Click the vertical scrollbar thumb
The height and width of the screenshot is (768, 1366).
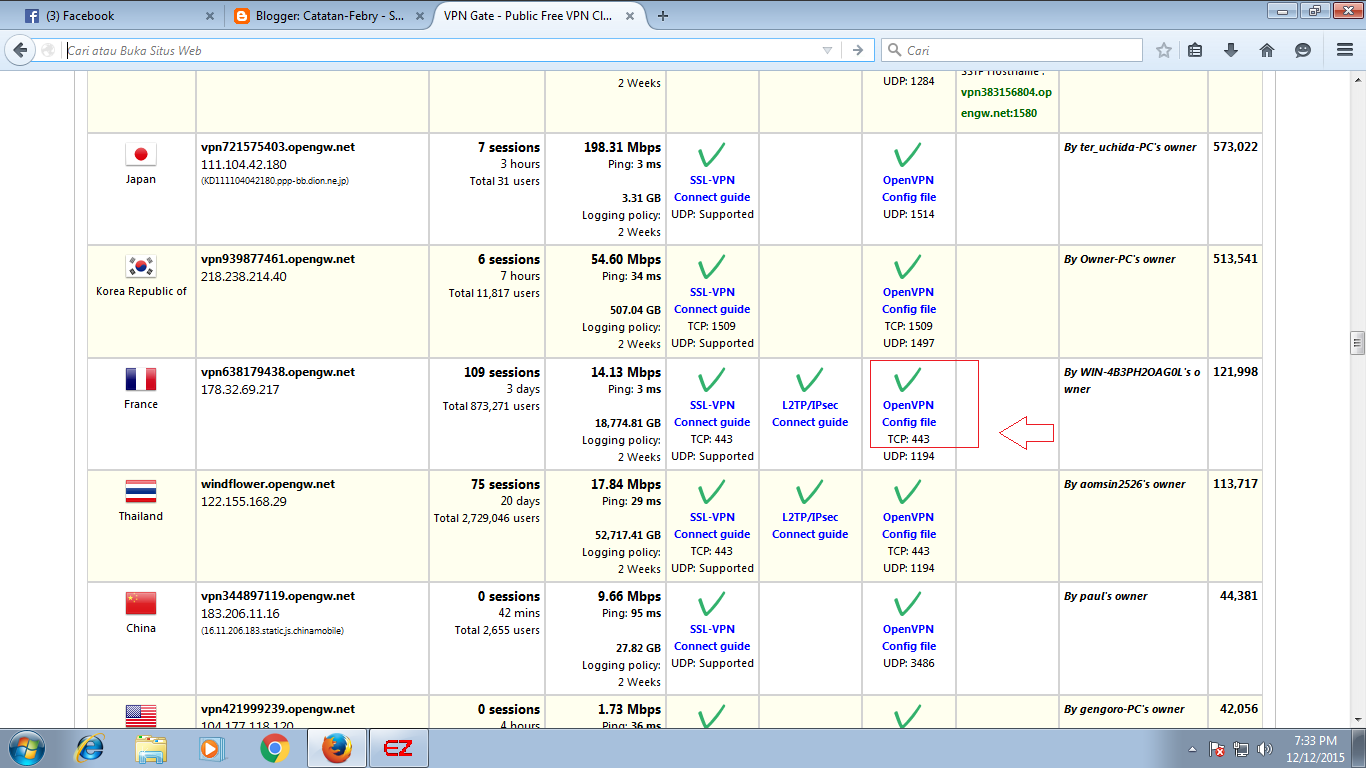(1357, 343)
